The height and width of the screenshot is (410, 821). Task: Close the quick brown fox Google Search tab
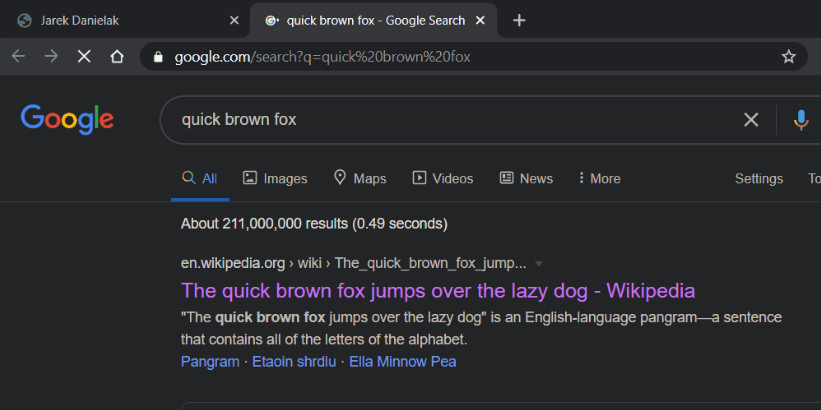(x=480, y=20)
